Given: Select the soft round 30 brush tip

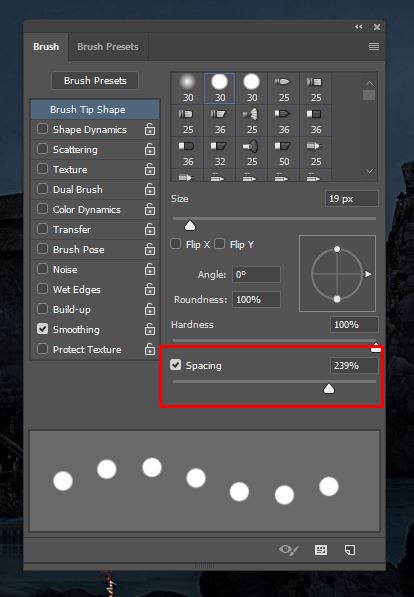Looking at the screenshot, I should point(188,88).
